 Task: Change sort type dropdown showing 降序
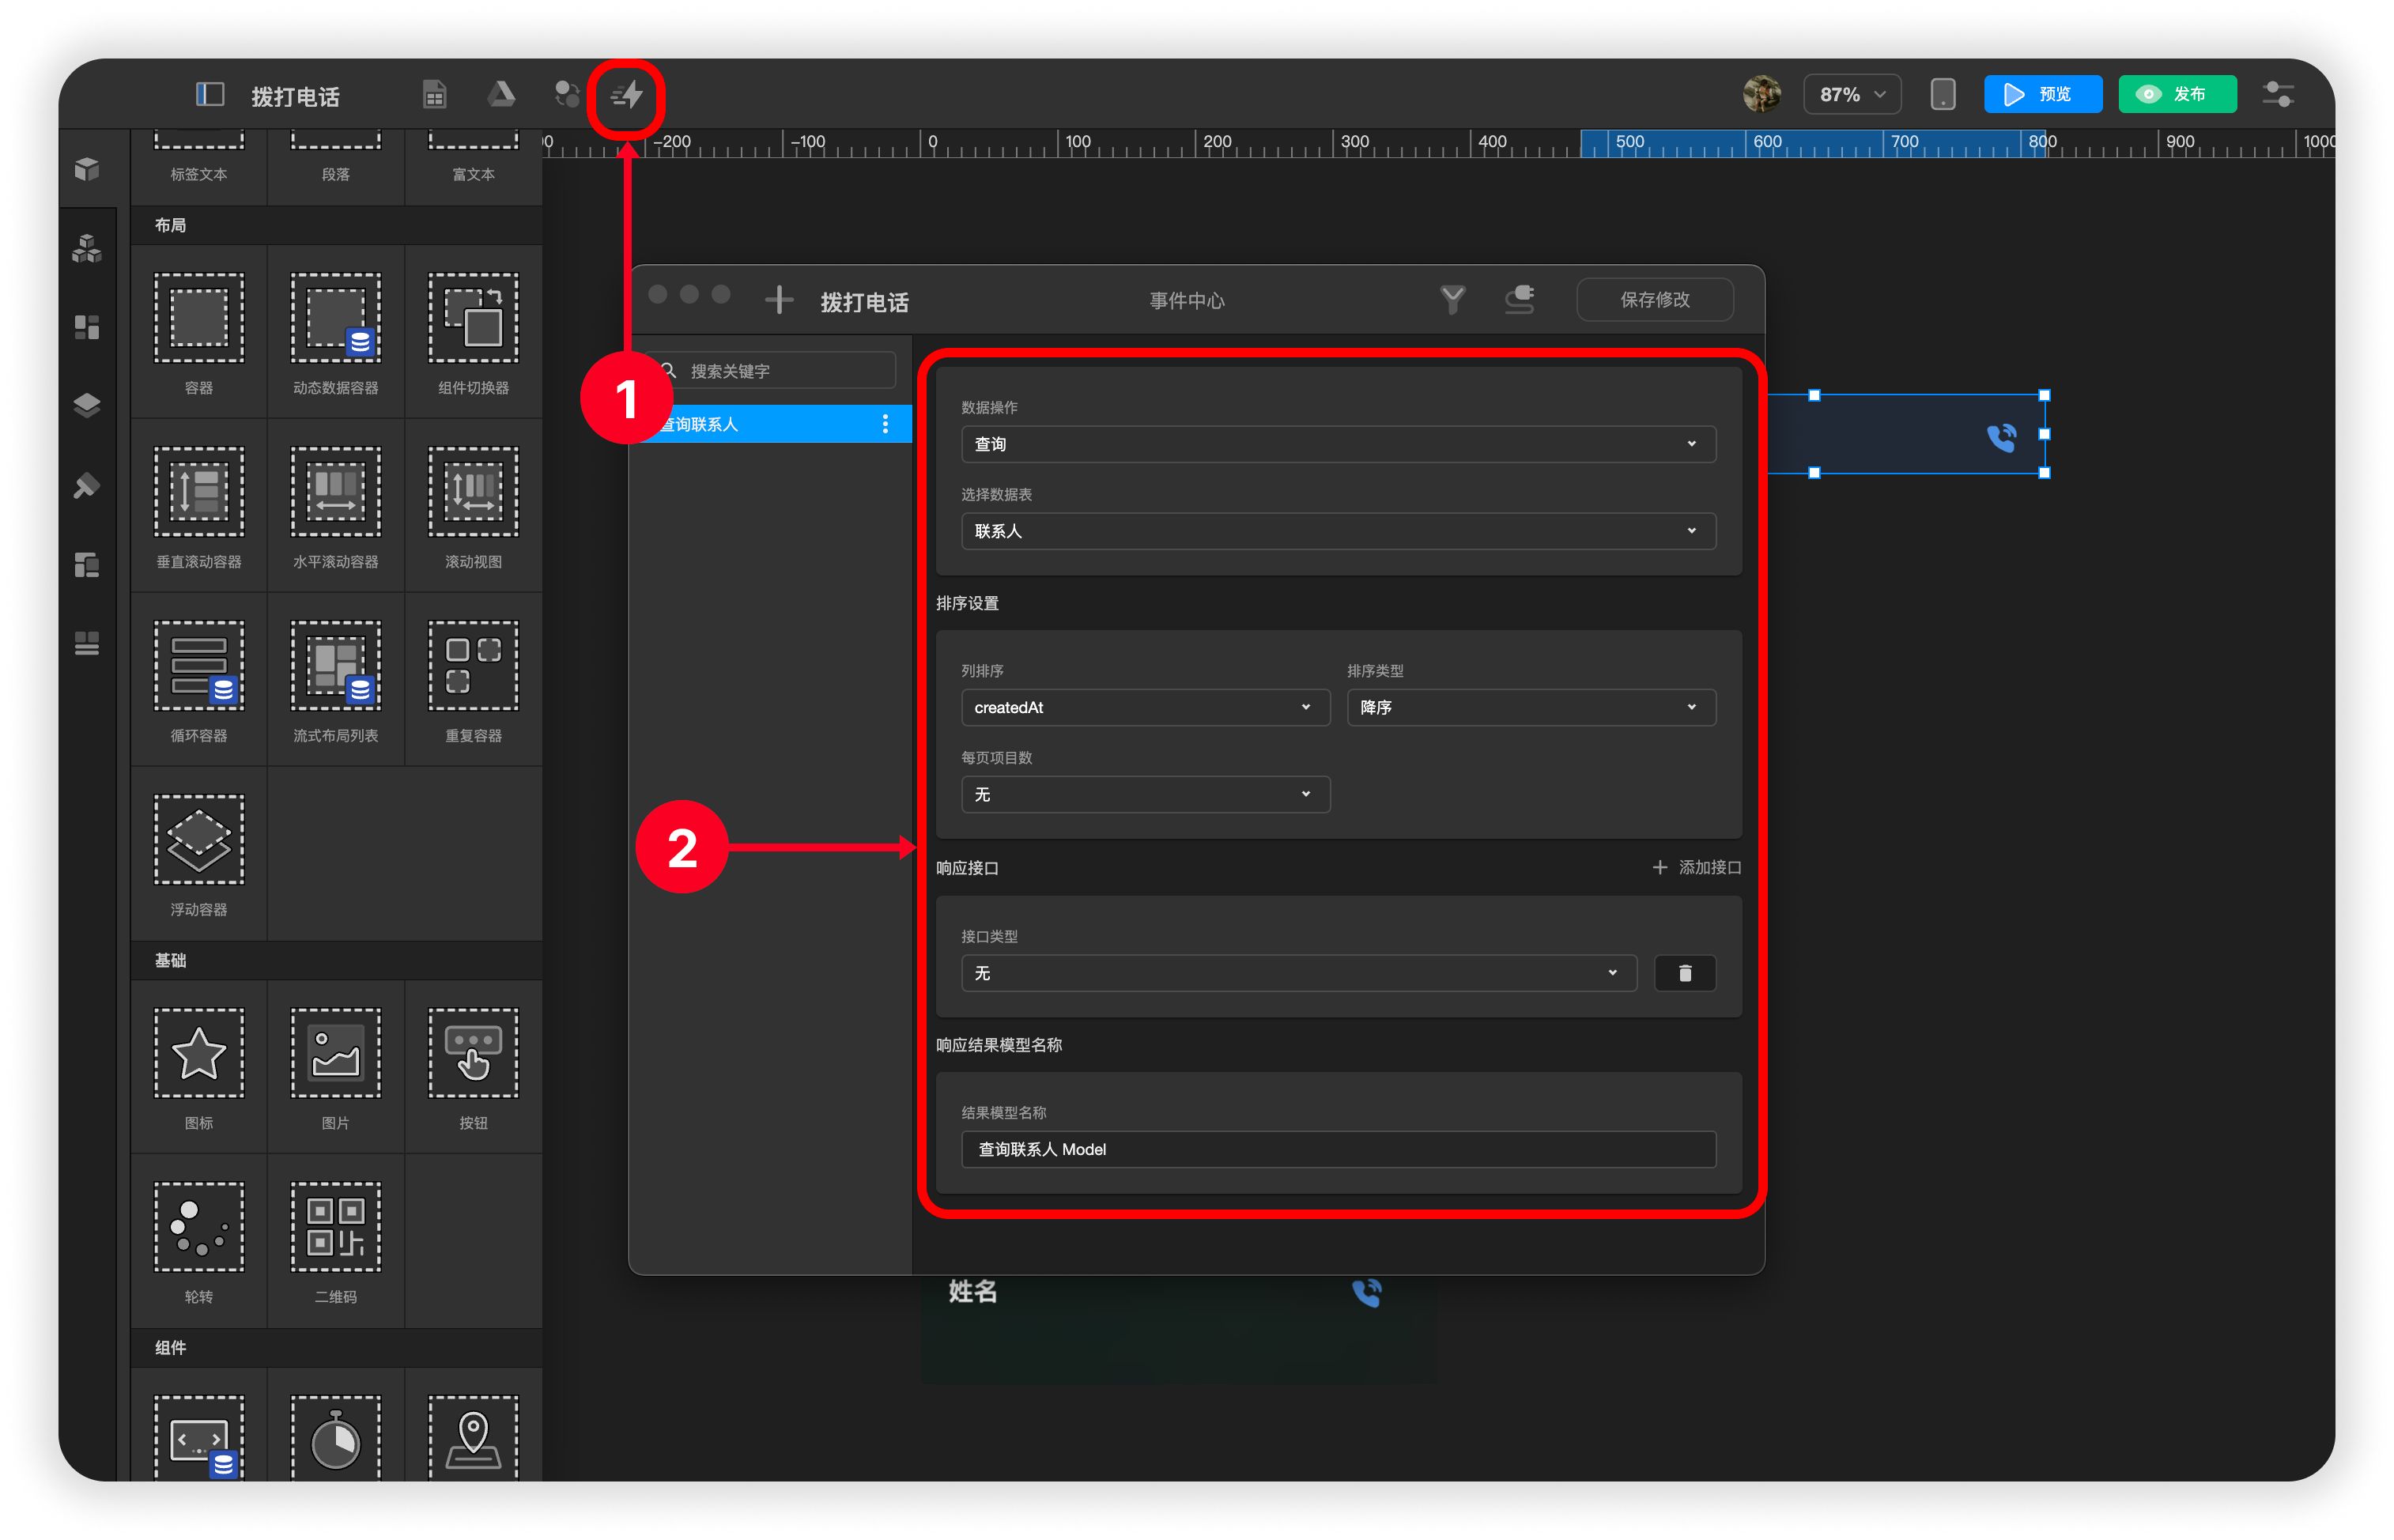click(1530, 707)
